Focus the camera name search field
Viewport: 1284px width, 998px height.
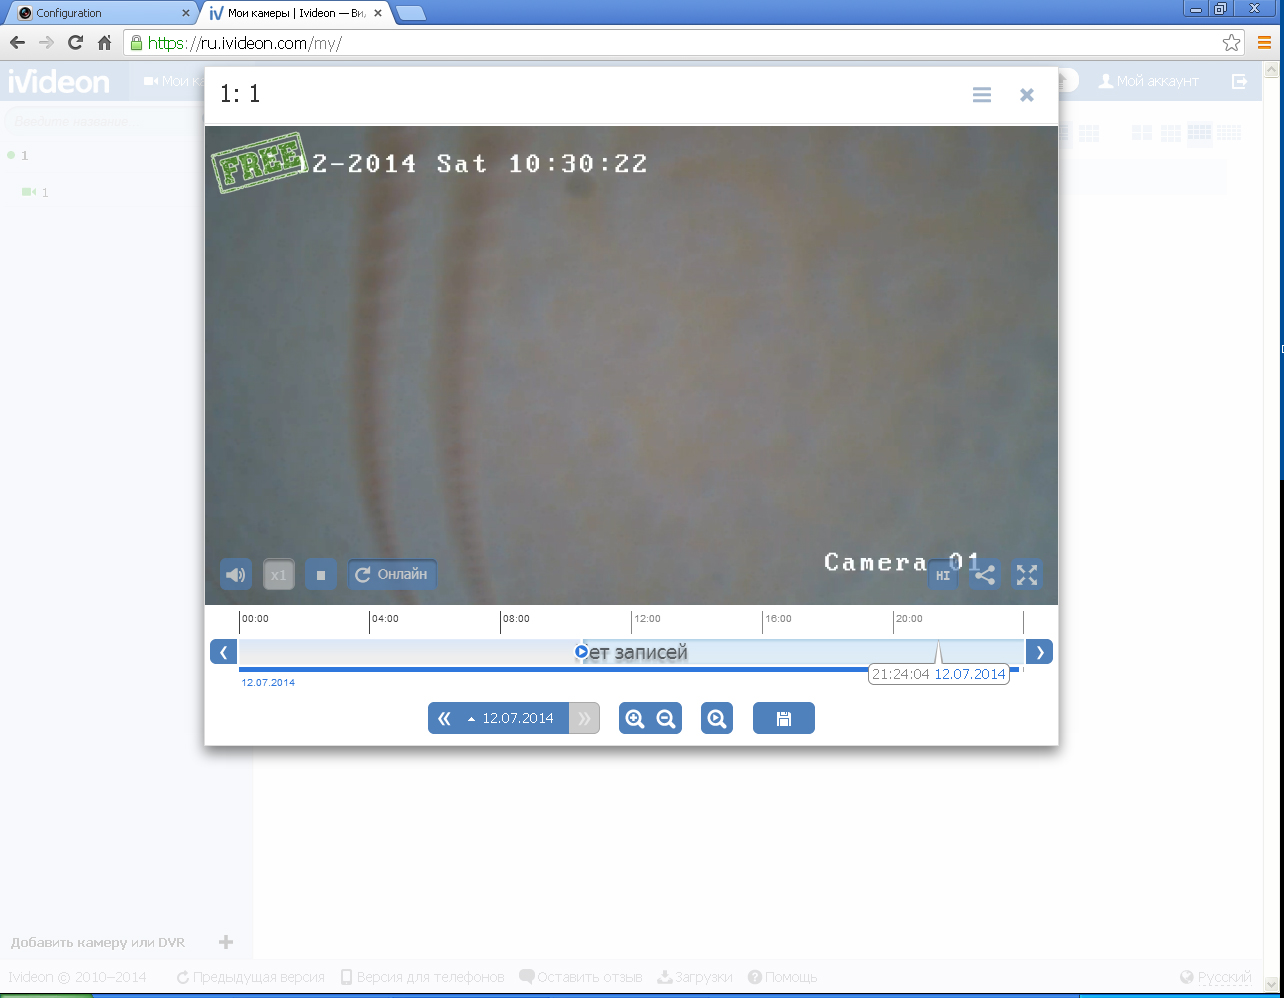coord(105,121)
